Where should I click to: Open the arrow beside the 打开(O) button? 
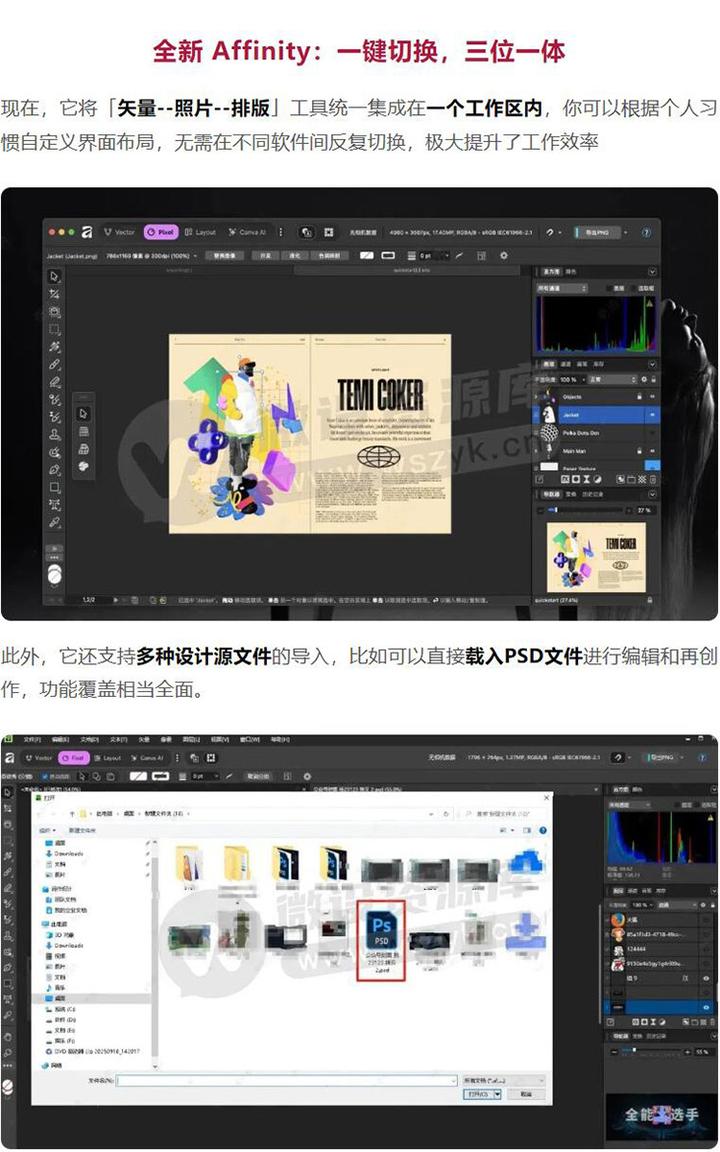point(497,1094)
